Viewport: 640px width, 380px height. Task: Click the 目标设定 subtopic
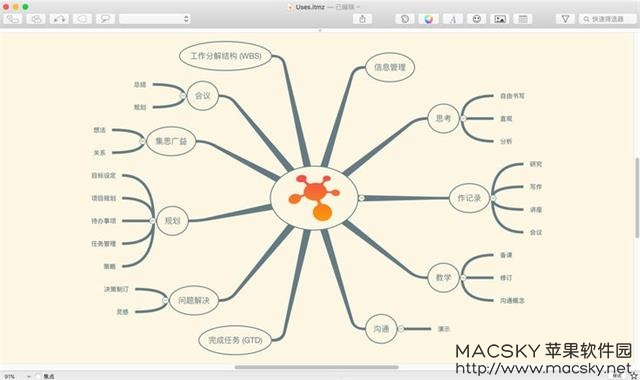point(104,176)
